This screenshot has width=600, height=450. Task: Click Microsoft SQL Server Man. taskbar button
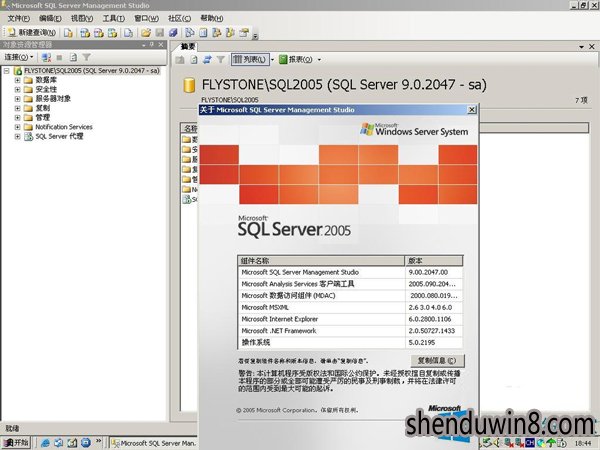point(153,443)
